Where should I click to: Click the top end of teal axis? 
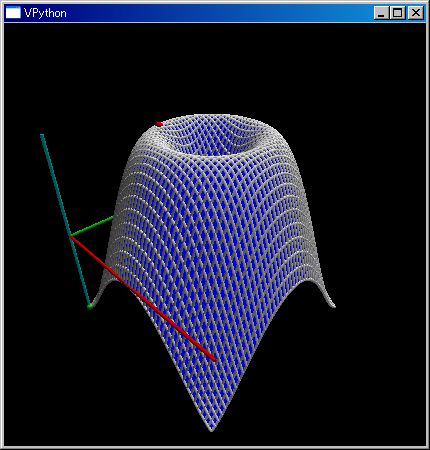tap(42, 135)
